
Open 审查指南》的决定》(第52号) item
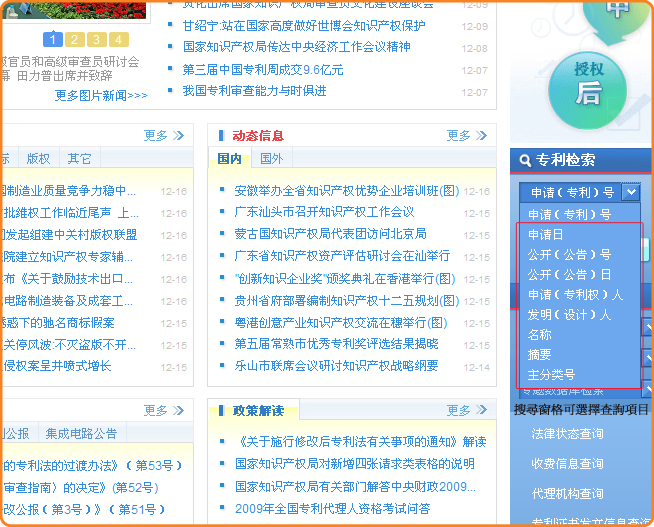(x=80, y=487)
